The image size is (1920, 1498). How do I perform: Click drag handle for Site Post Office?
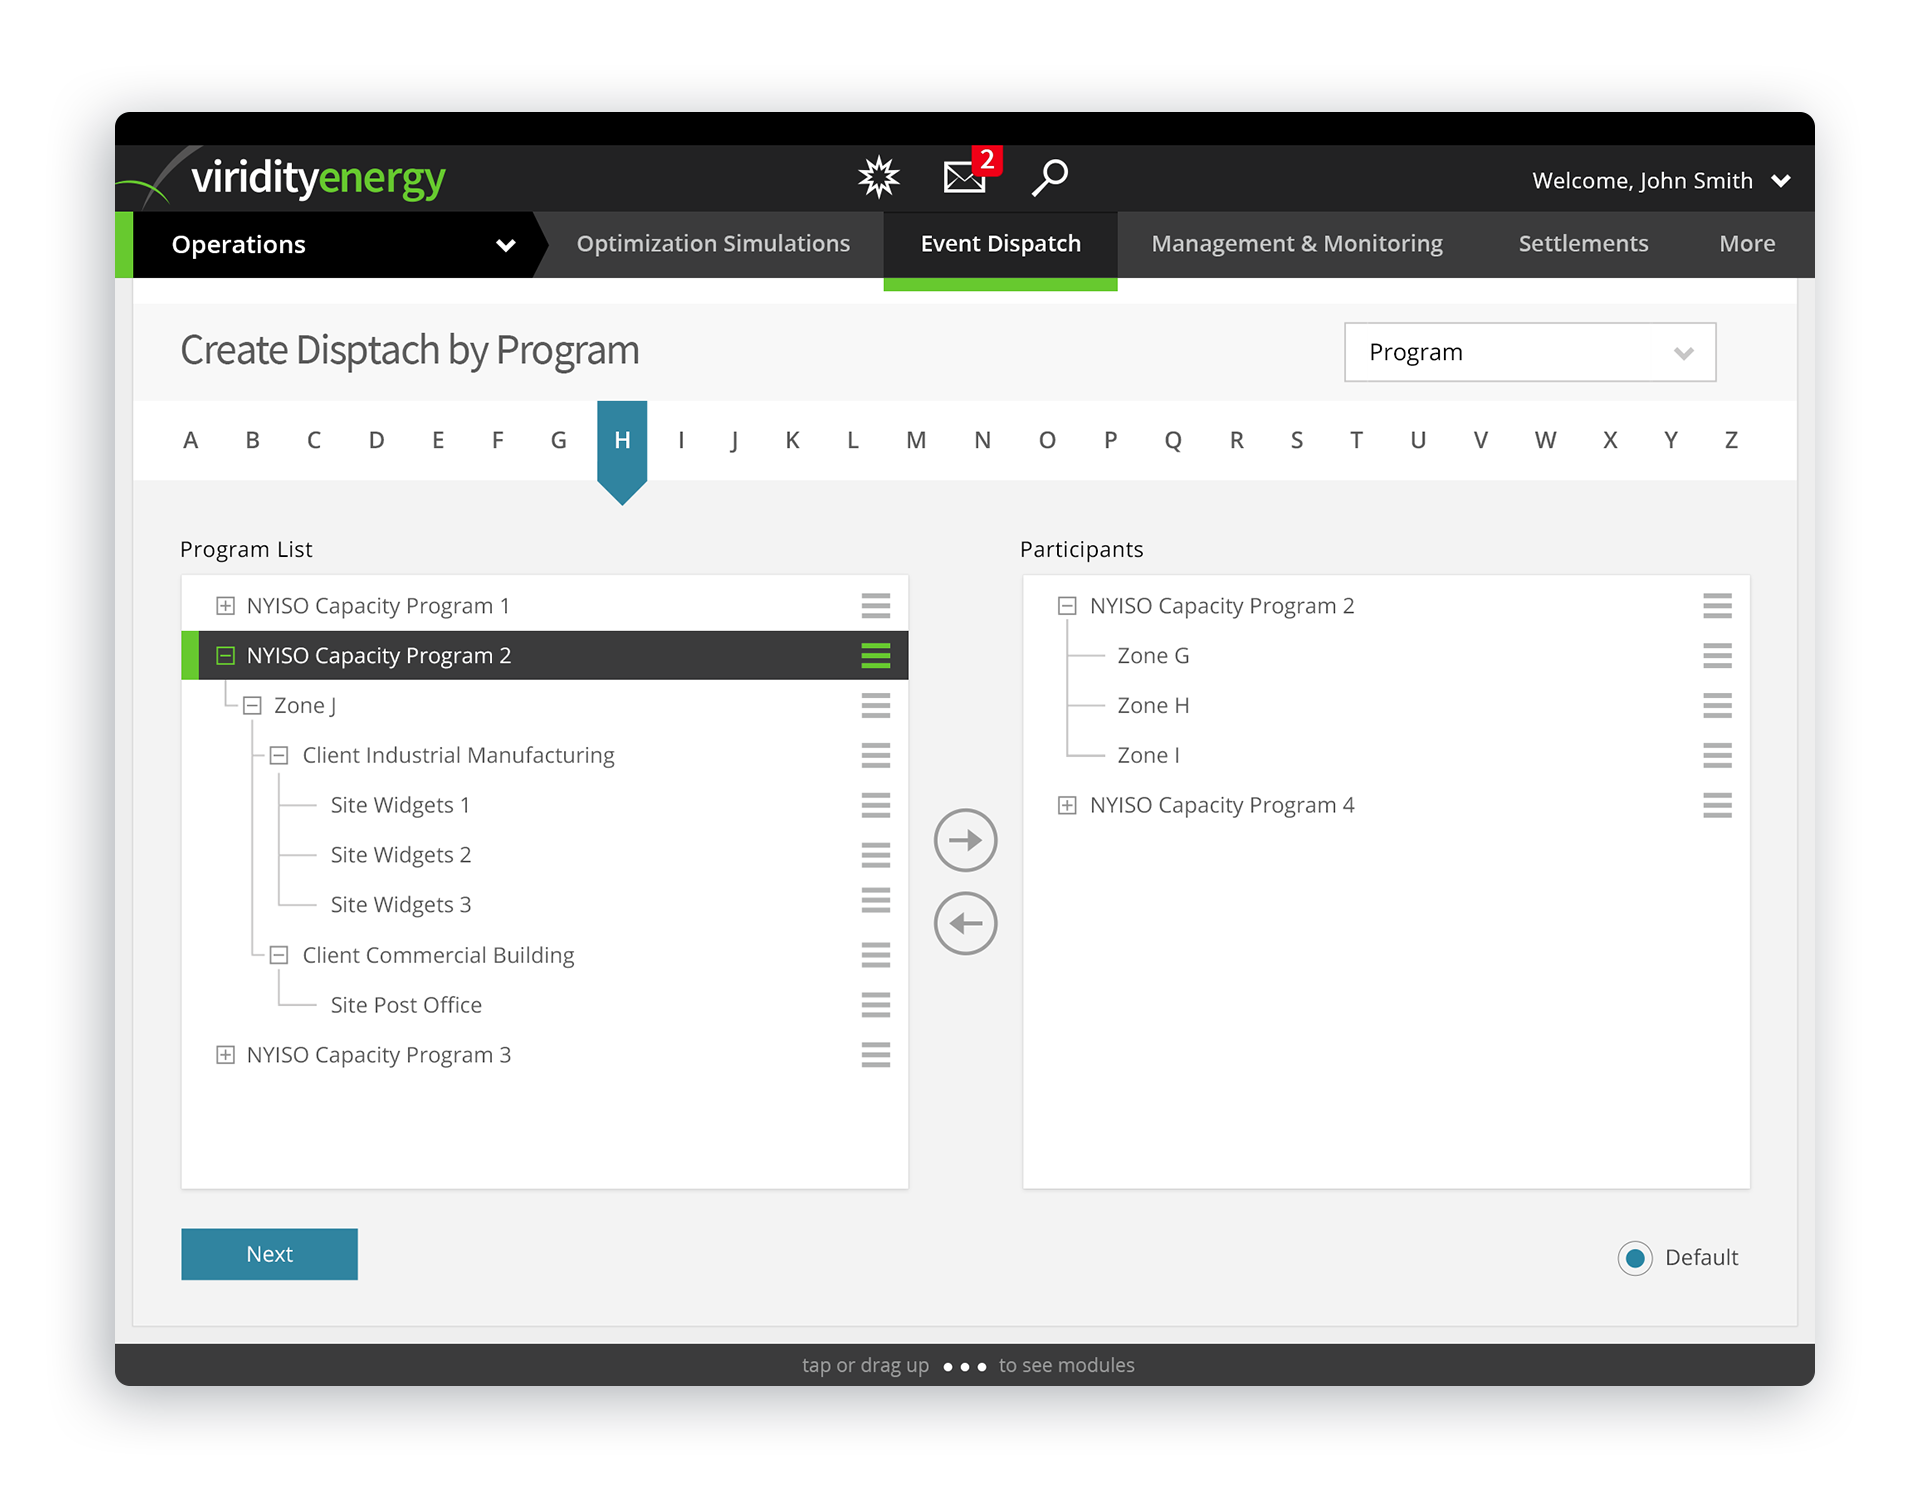point(875,1005)
